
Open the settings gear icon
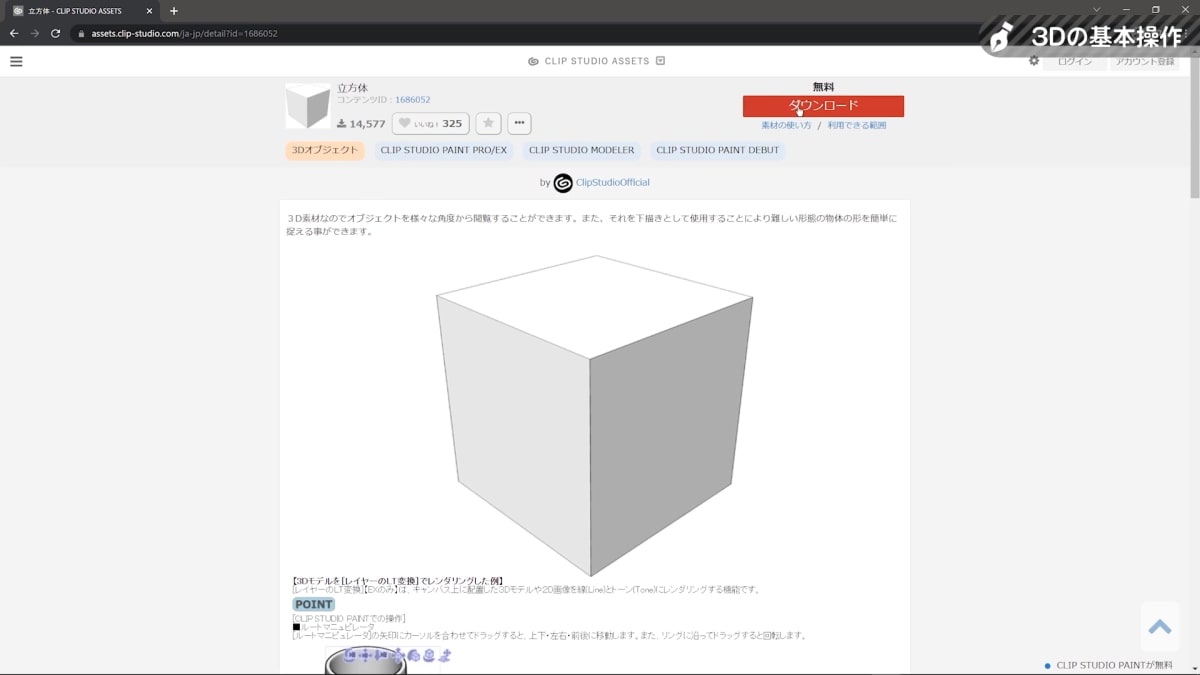point(1034,61)
